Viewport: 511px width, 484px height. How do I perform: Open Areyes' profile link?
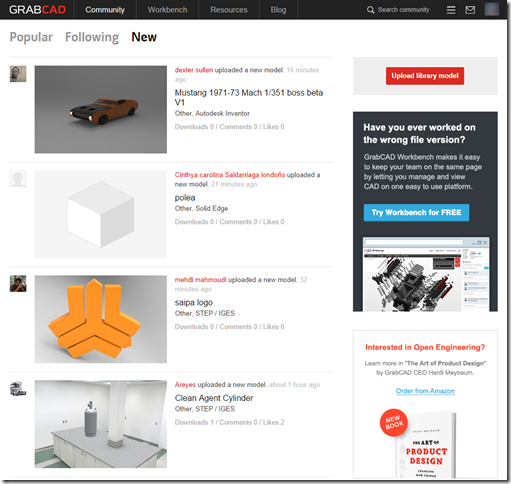[x=185, y=385]
